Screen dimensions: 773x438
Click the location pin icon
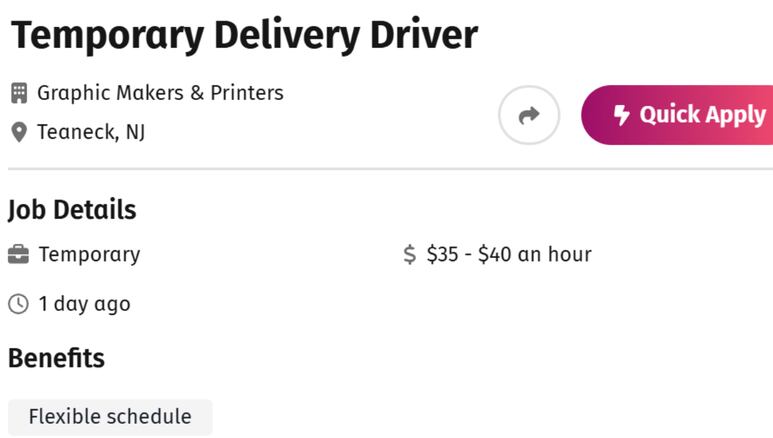pos(19,132)
